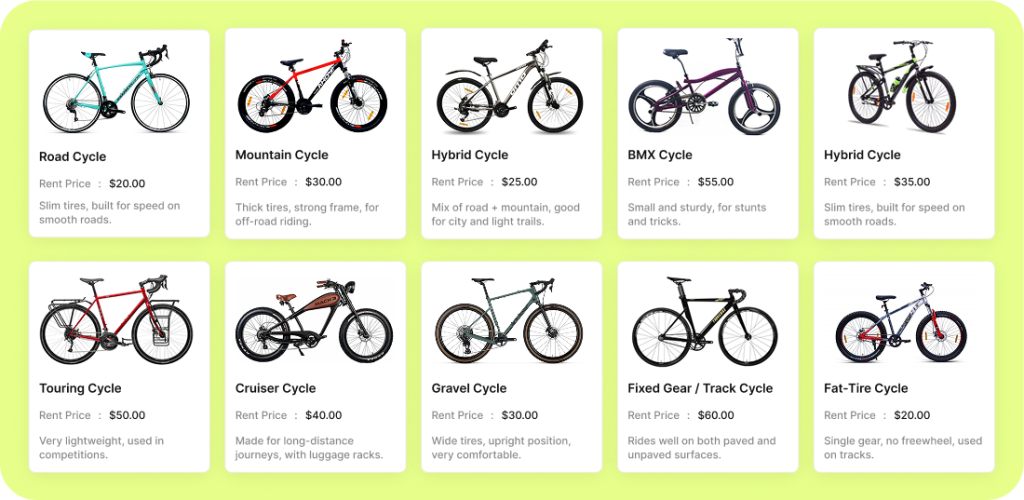1024x500 pixels.
Task: Click the black Fixed Gear bike image
Action: tap(704, 322)
